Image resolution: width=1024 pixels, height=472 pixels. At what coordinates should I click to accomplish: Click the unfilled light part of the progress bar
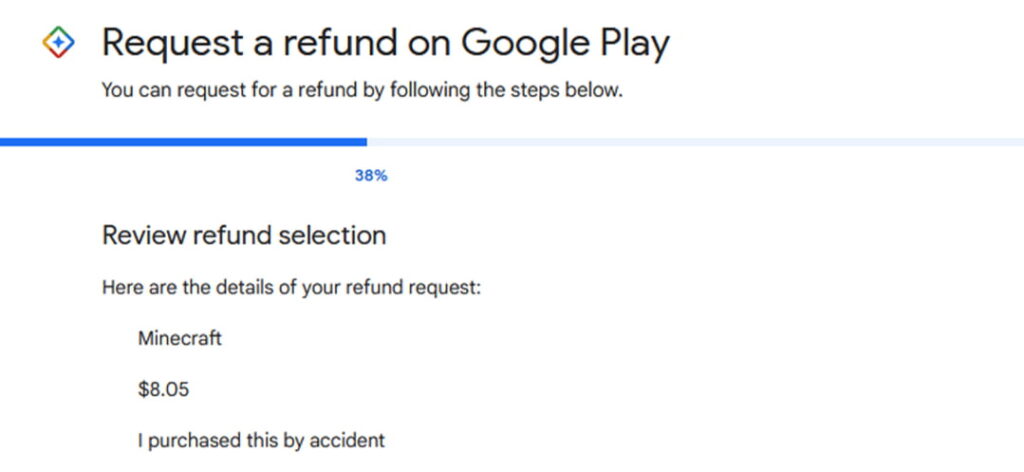tap(690, 142)
